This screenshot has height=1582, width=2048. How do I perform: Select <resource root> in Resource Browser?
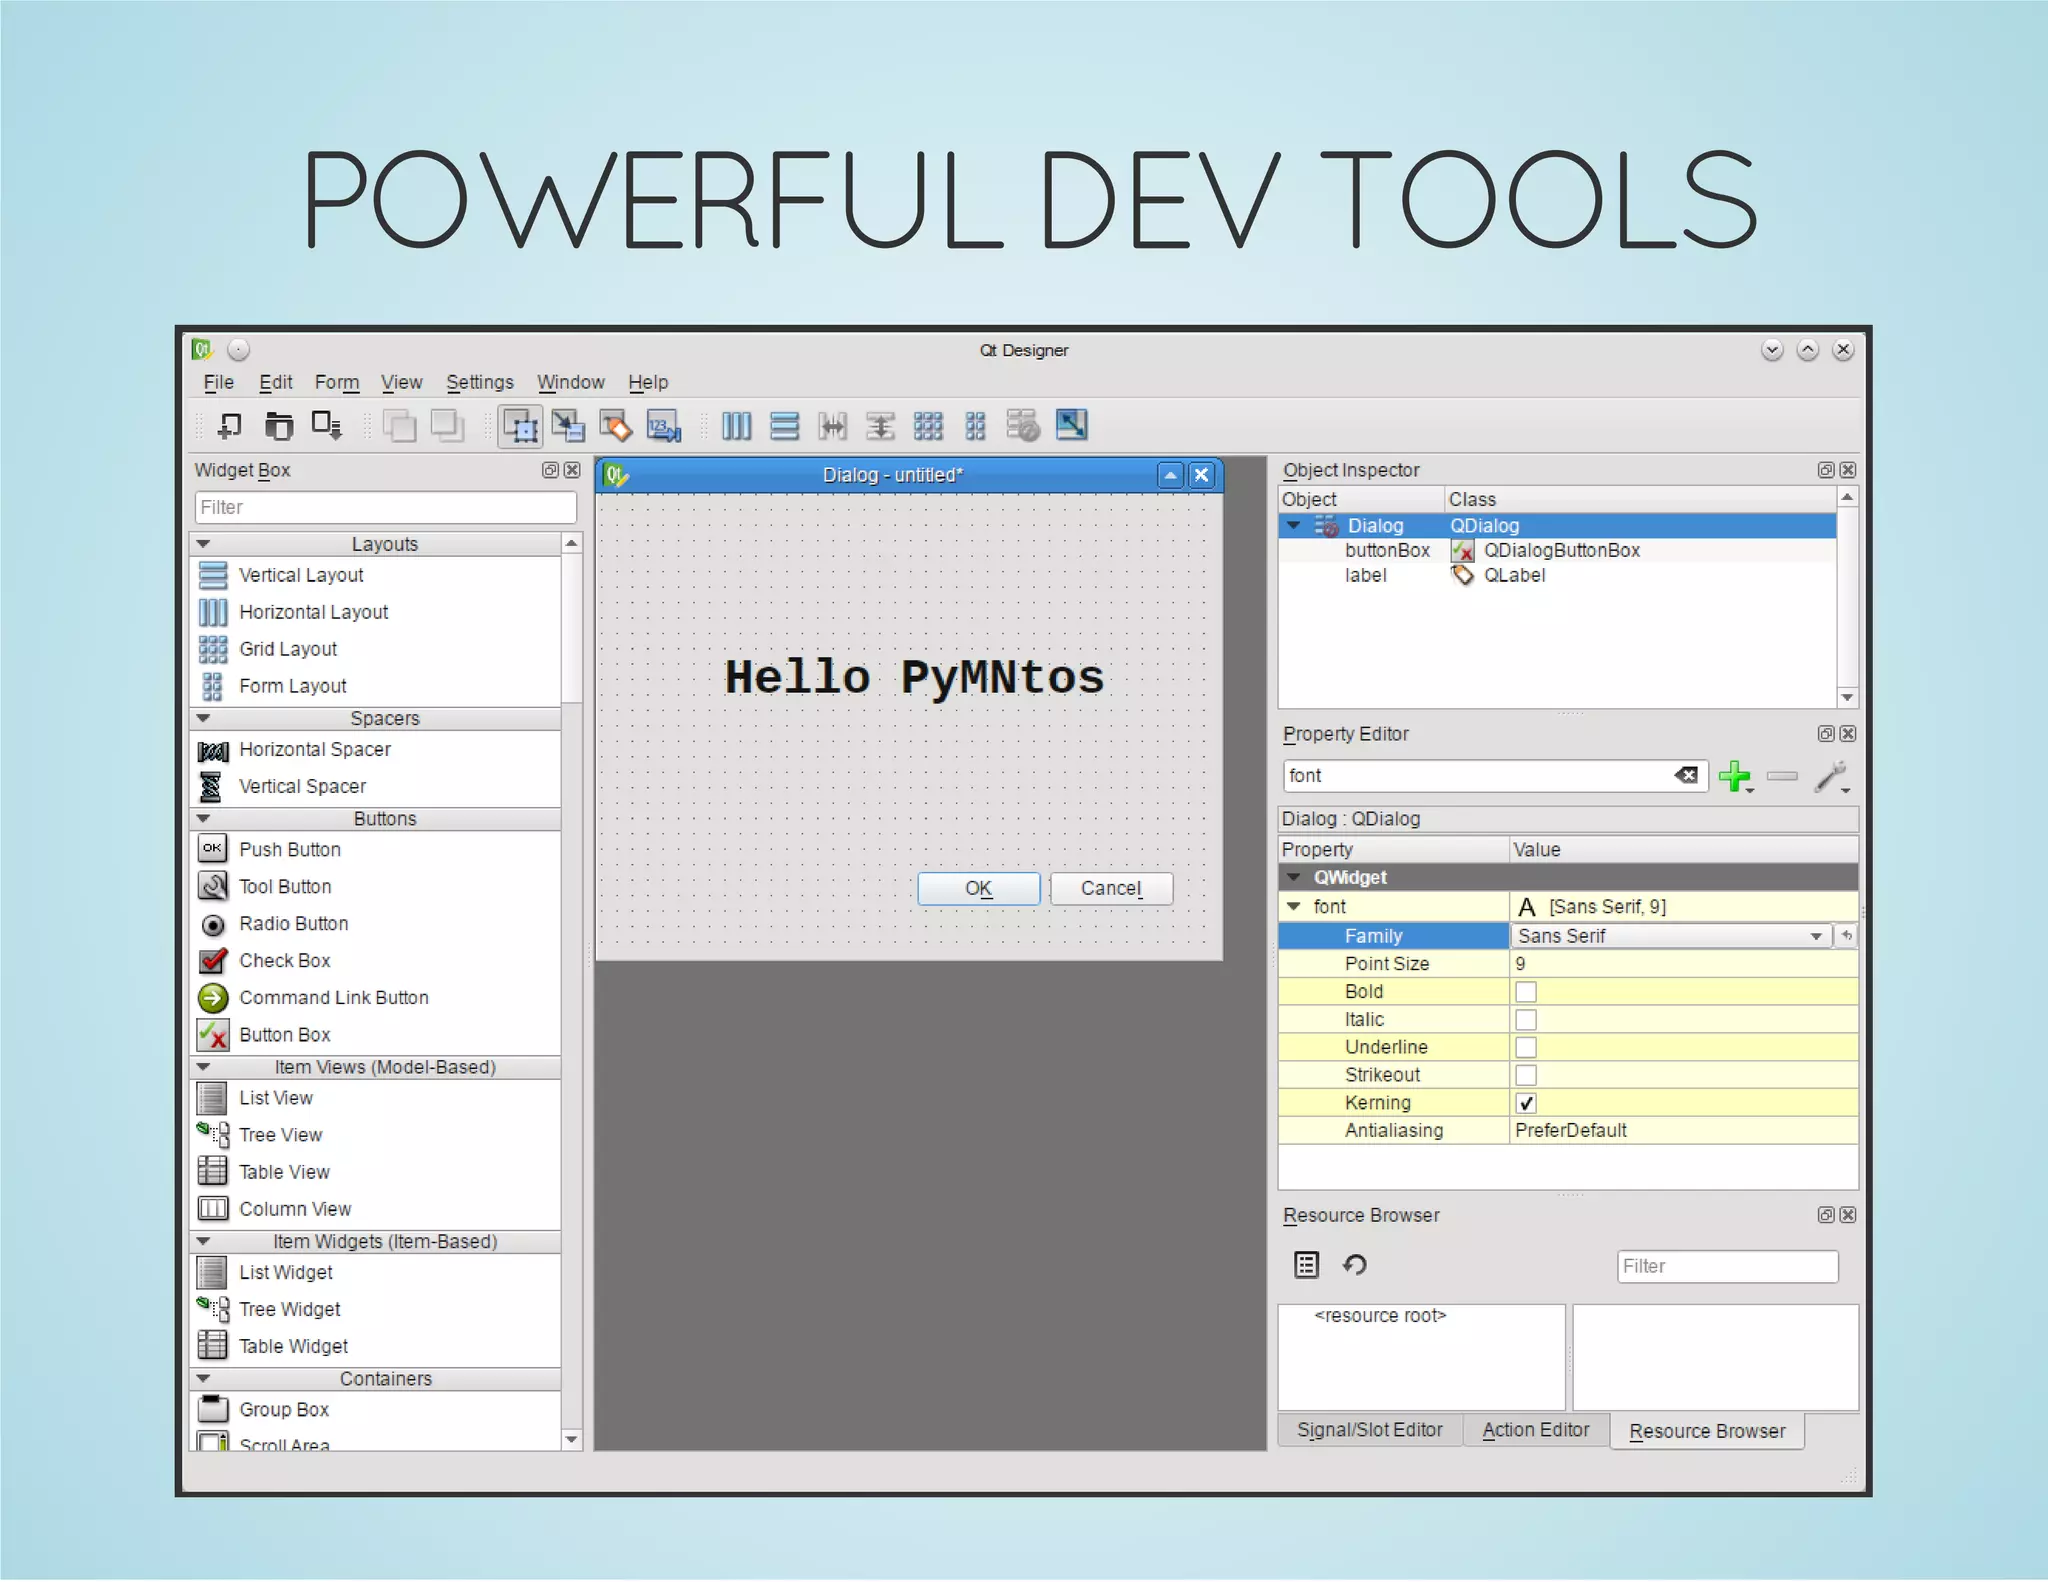(x=1380, y=1315)
